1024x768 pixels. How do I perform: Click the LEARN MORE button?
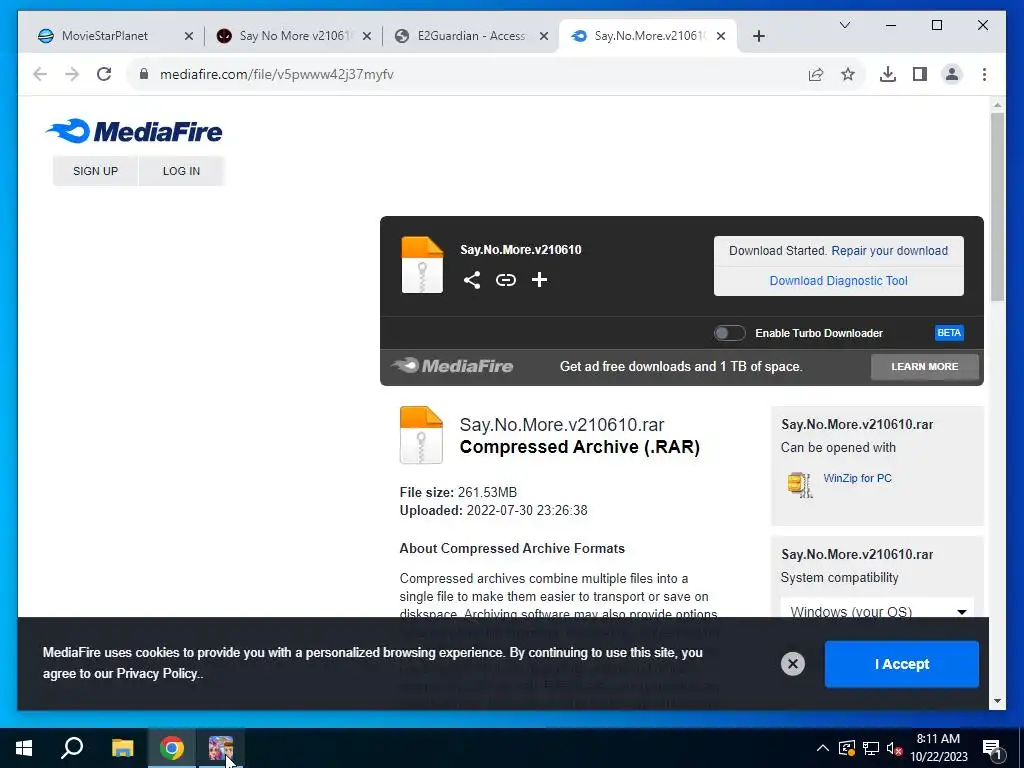pyautogui.click(x=925, y=367)
